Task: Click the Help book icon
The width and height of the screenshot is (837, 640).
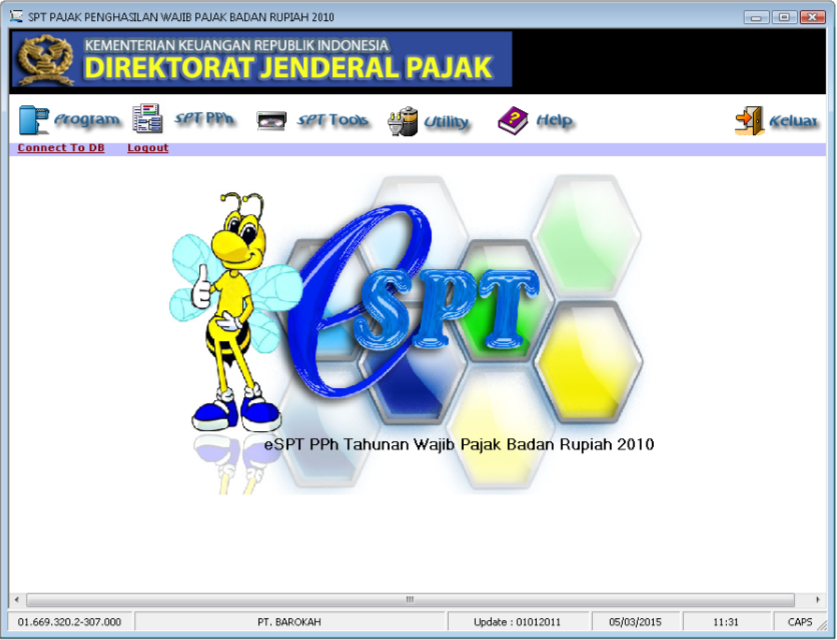Action: tap(512, 121)
